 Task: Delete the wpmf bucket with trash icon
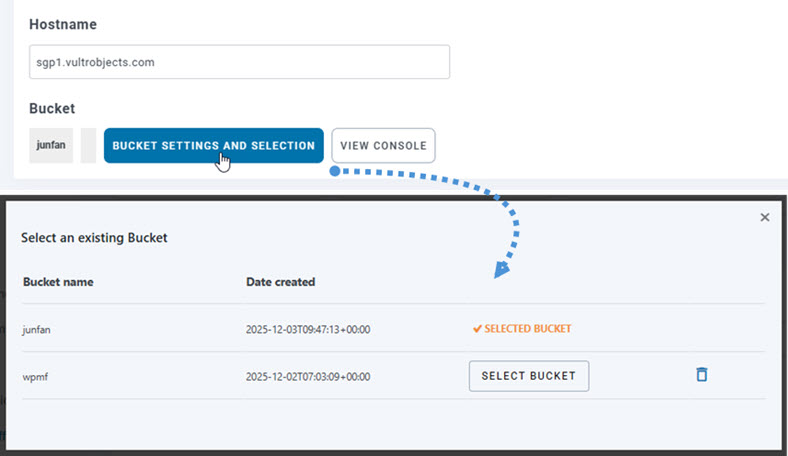pos(702,375)
